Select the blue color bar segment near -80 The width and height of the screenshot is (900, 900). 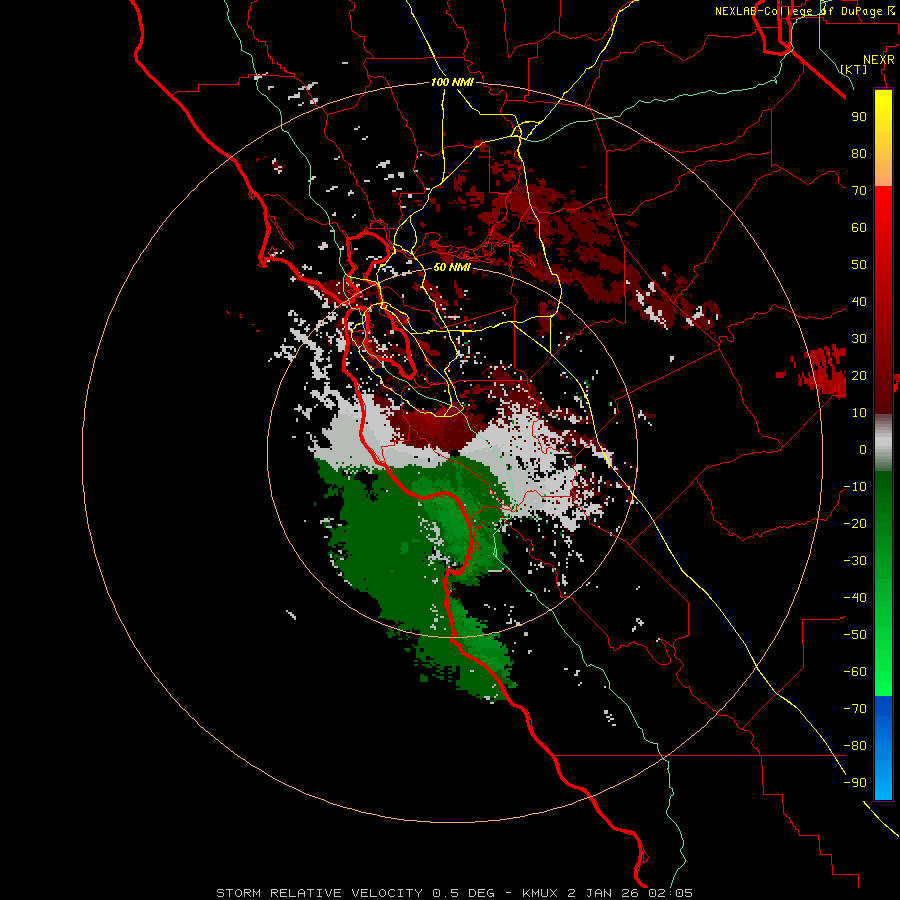pos(883,746)
